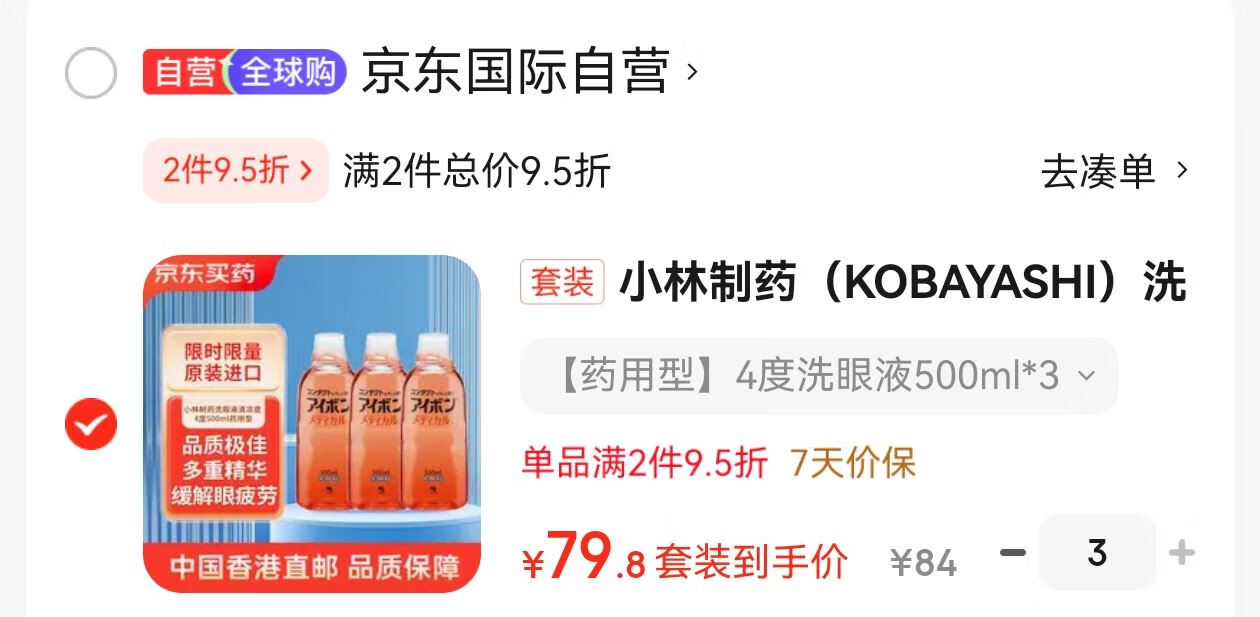Click the arrow next to 京东国际自营
The width and height of the screenshot is (1260, 617).
point(692,72)
